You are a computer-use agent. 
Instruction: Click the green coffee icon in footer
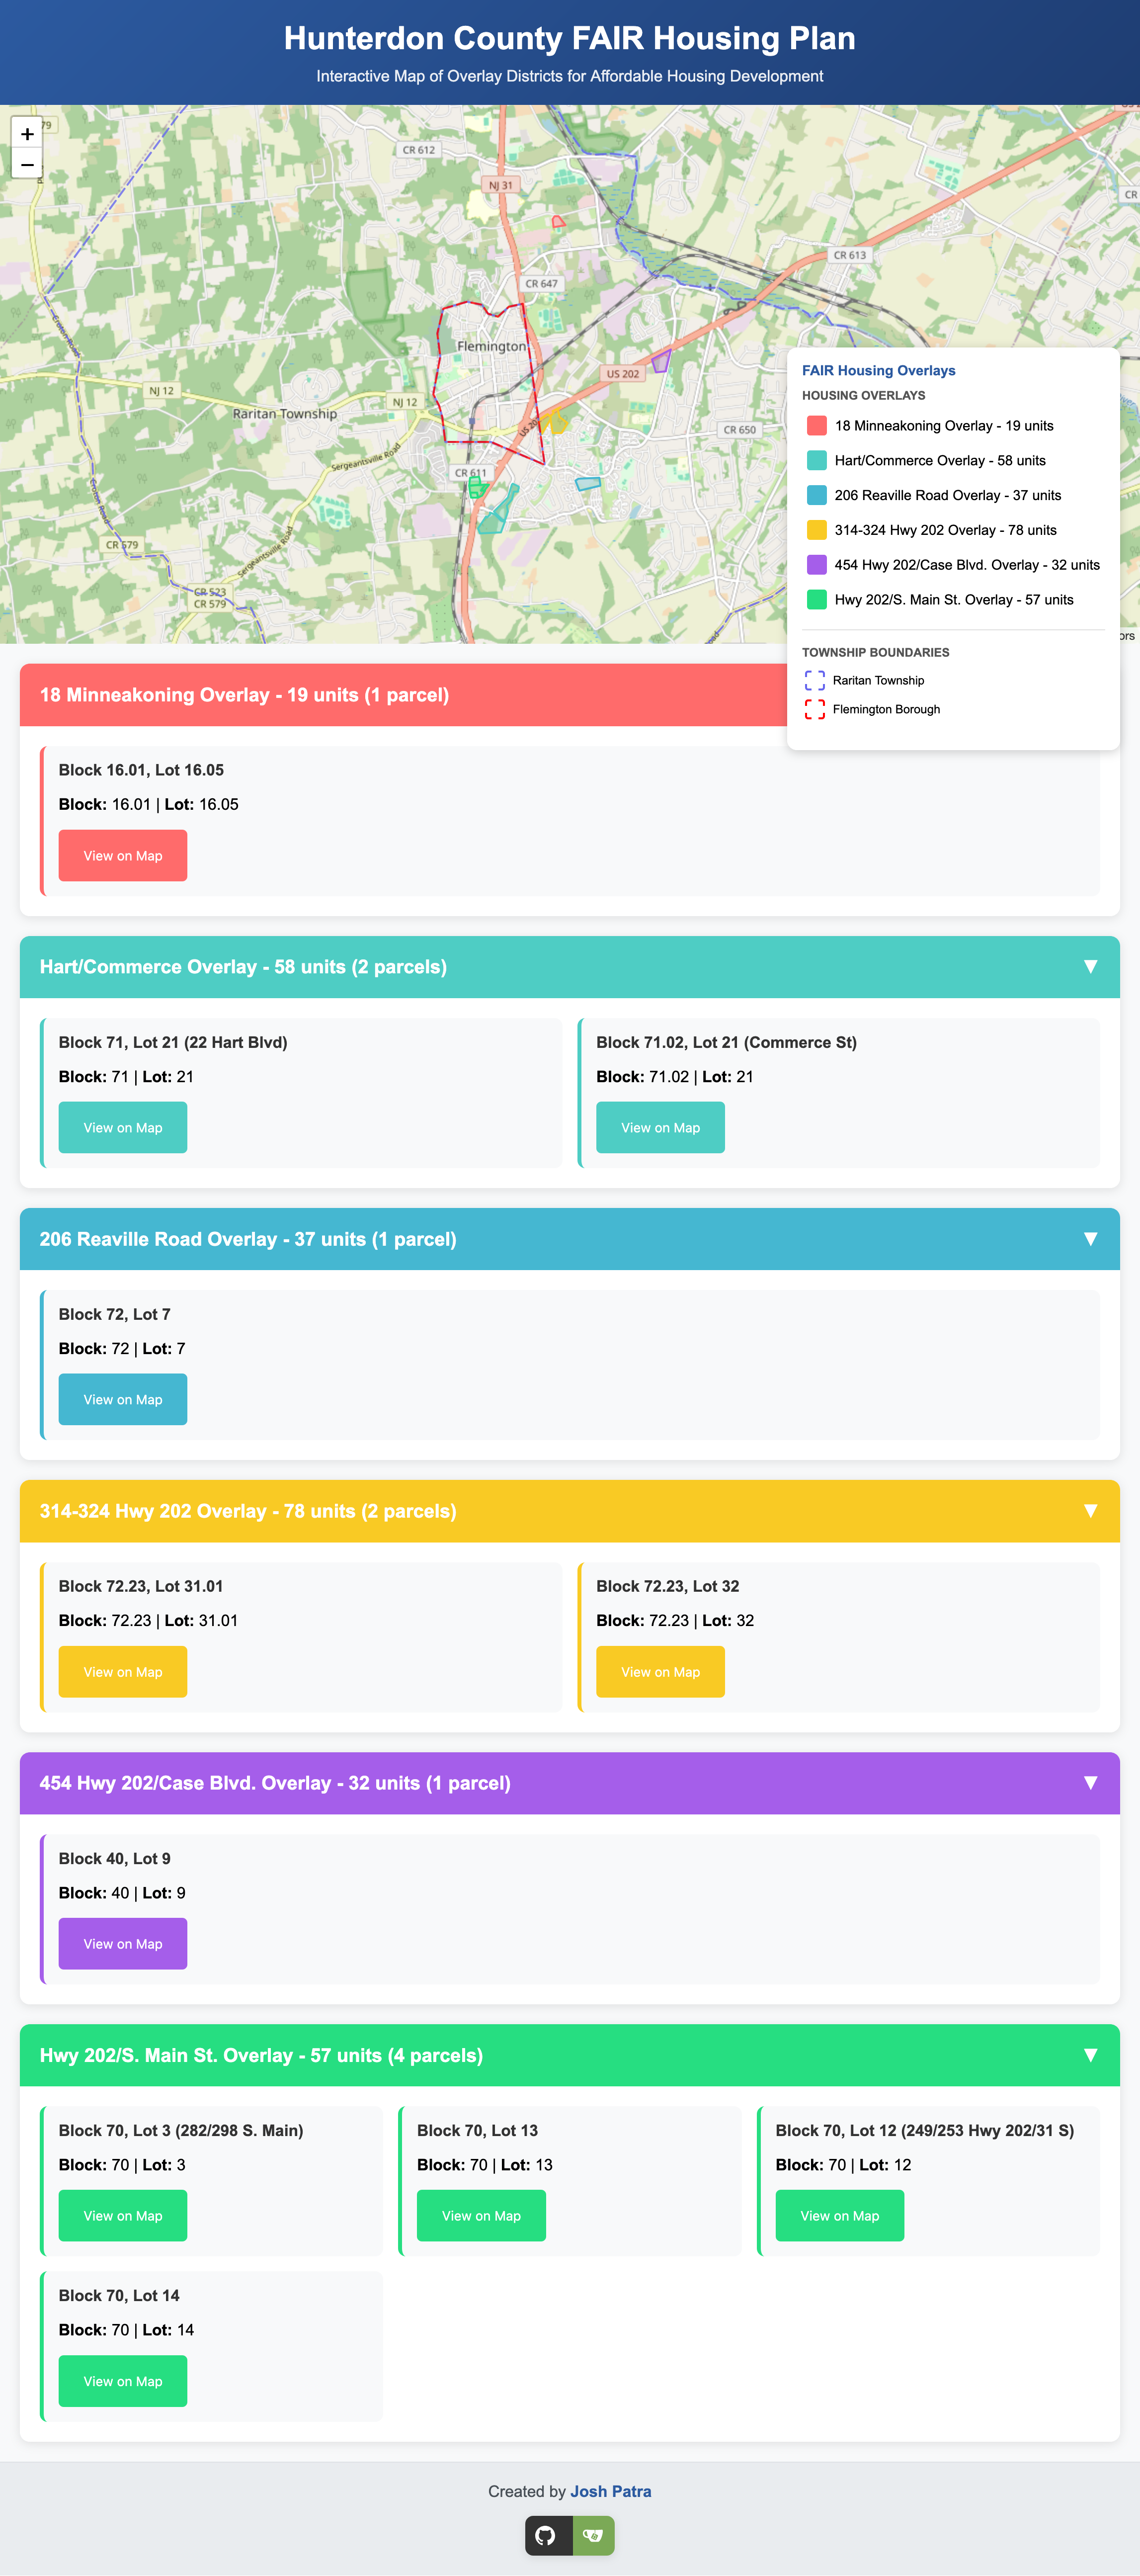[x=593, y=2535]
